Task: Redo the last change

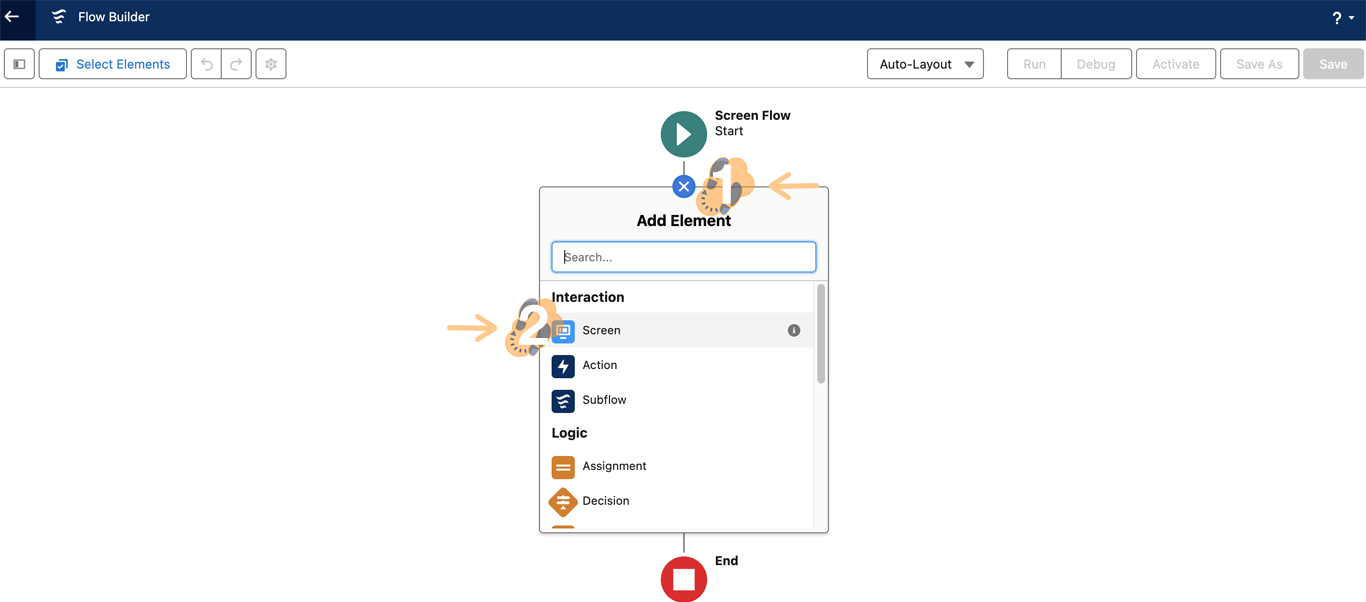Action: pos(236,64)
